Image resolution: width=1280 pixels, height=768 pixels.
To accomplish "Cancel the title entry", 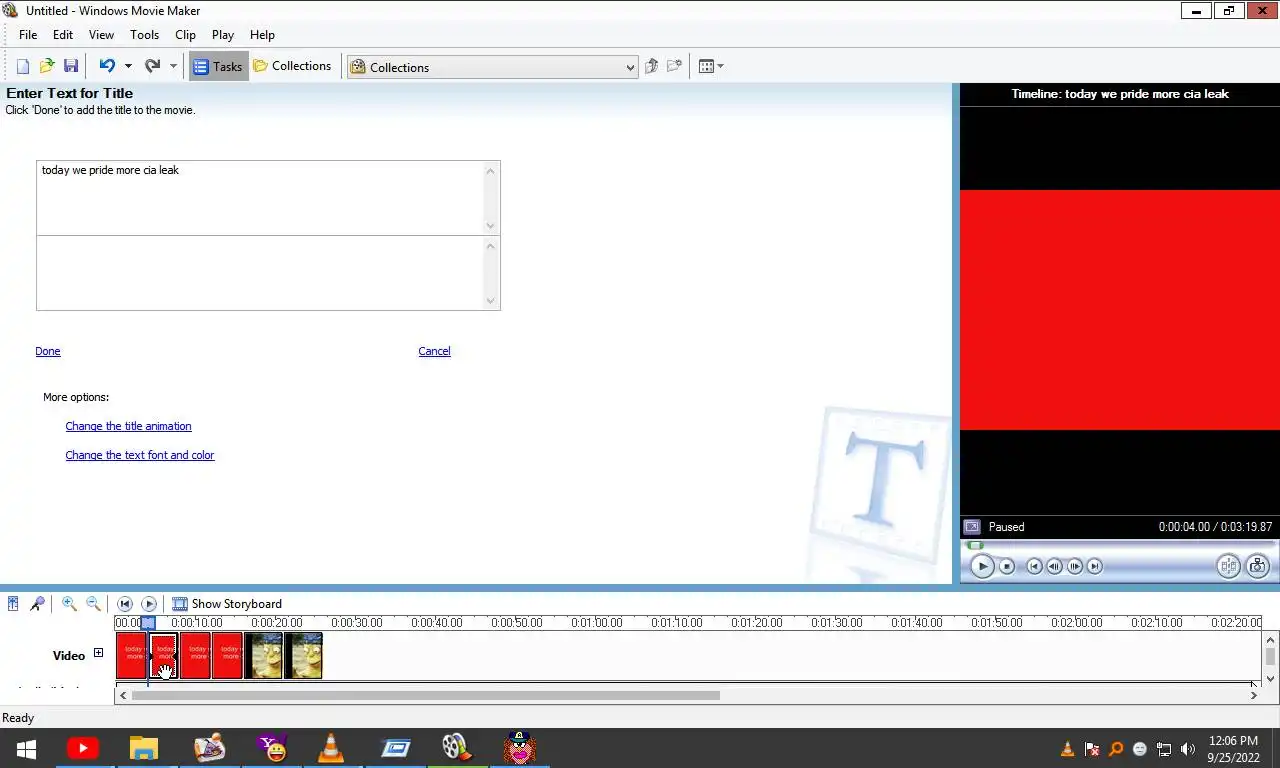I will (x=434, y=351).
